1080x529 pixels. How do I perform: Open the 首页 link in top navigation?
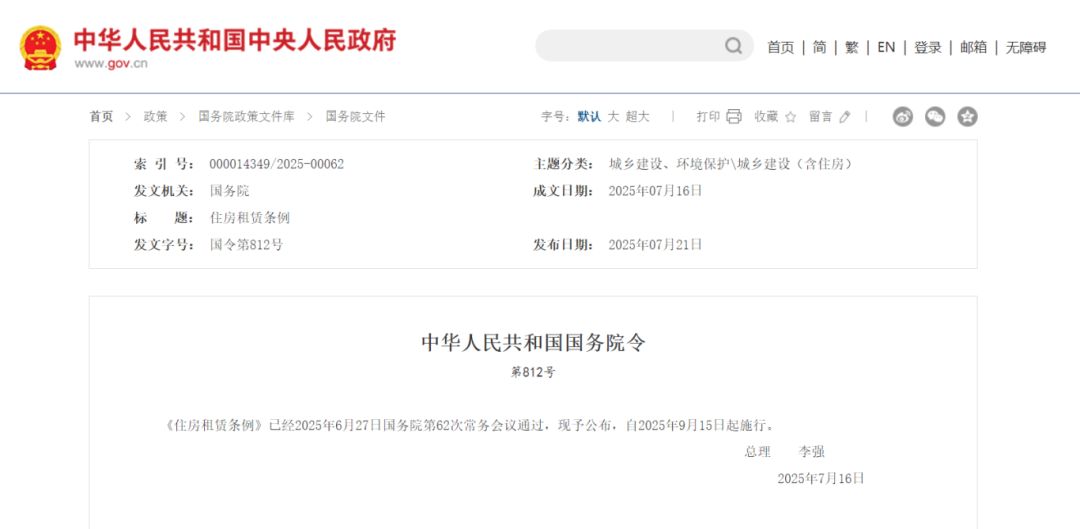point(780,48)
